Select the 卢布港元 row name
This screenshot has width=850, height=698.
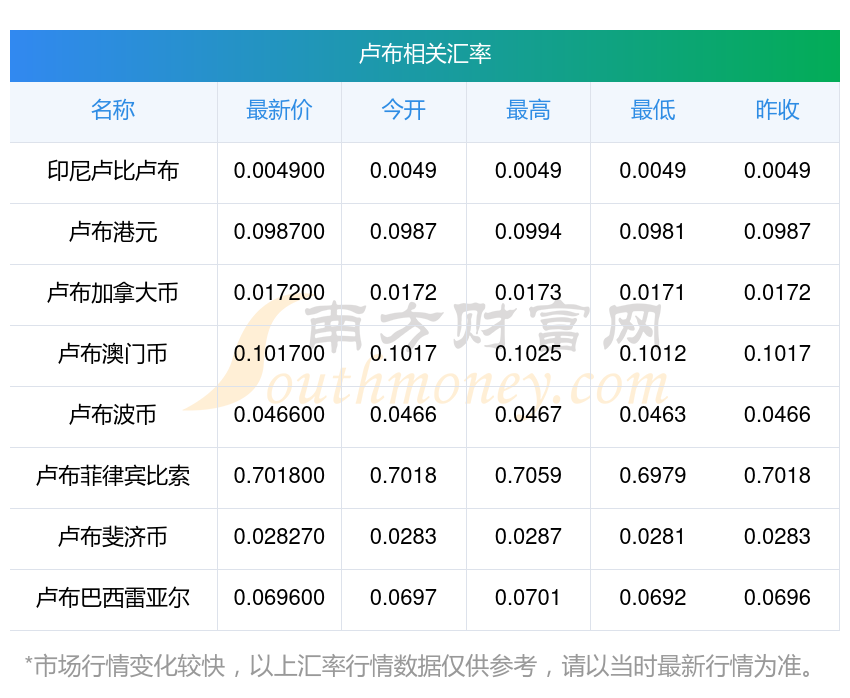click(x=113, y=232)
